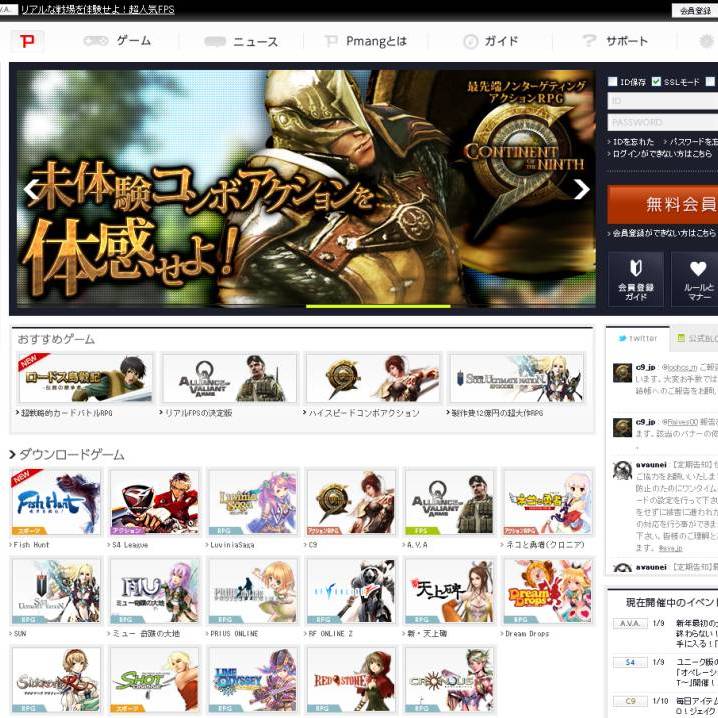The image size is (718, 718).
Task: Open the ネコと勇者(クロニア) game icon
Action: 548,502
